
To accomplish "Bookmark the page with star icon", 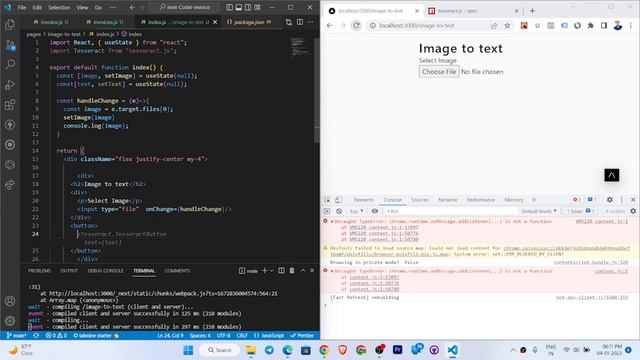I will tap(507, 26).
